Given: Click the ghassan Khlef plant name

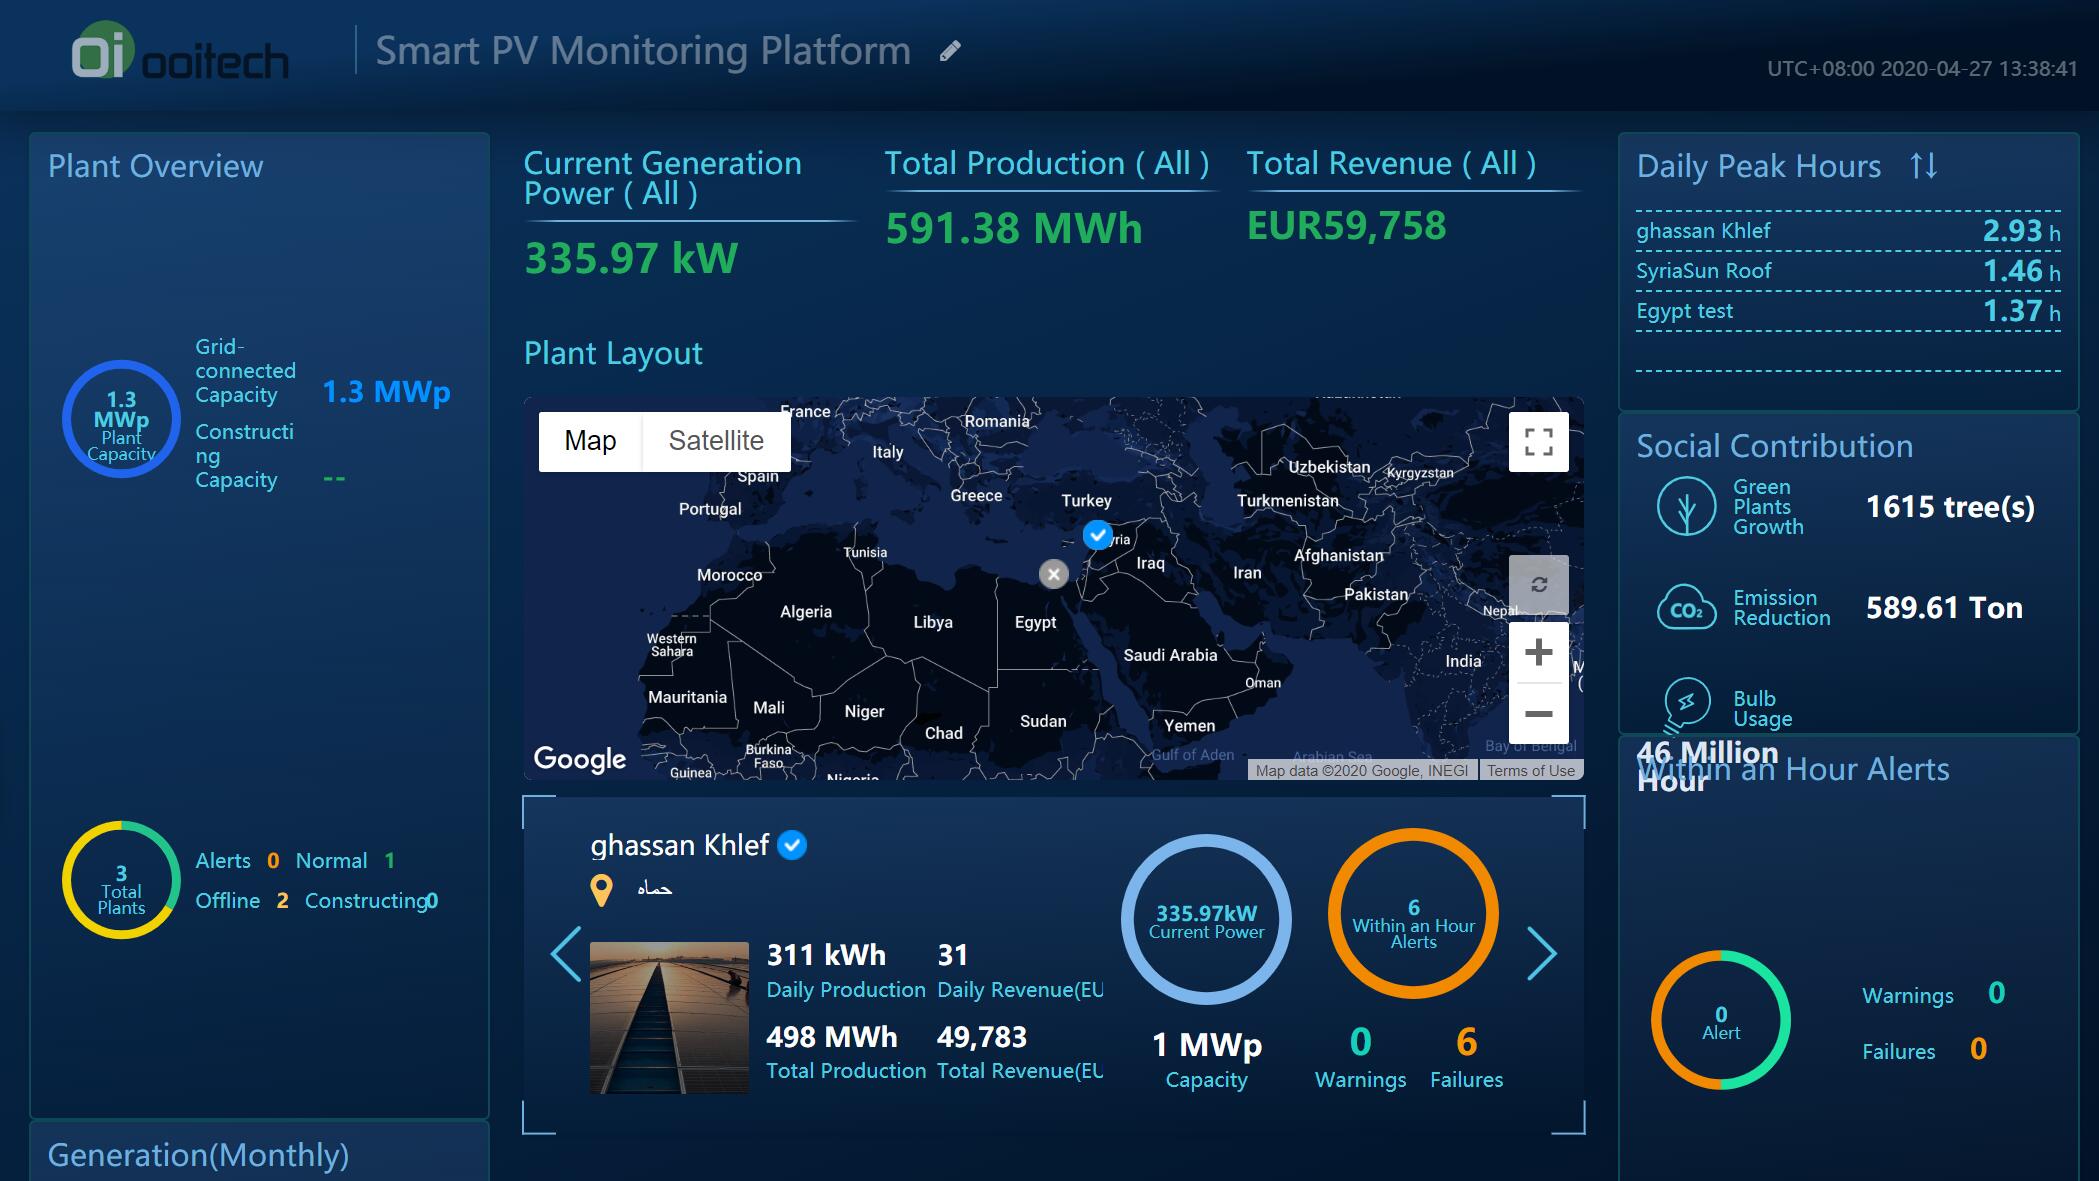Looking at the screenshot, I should click(x=680, y=845).
